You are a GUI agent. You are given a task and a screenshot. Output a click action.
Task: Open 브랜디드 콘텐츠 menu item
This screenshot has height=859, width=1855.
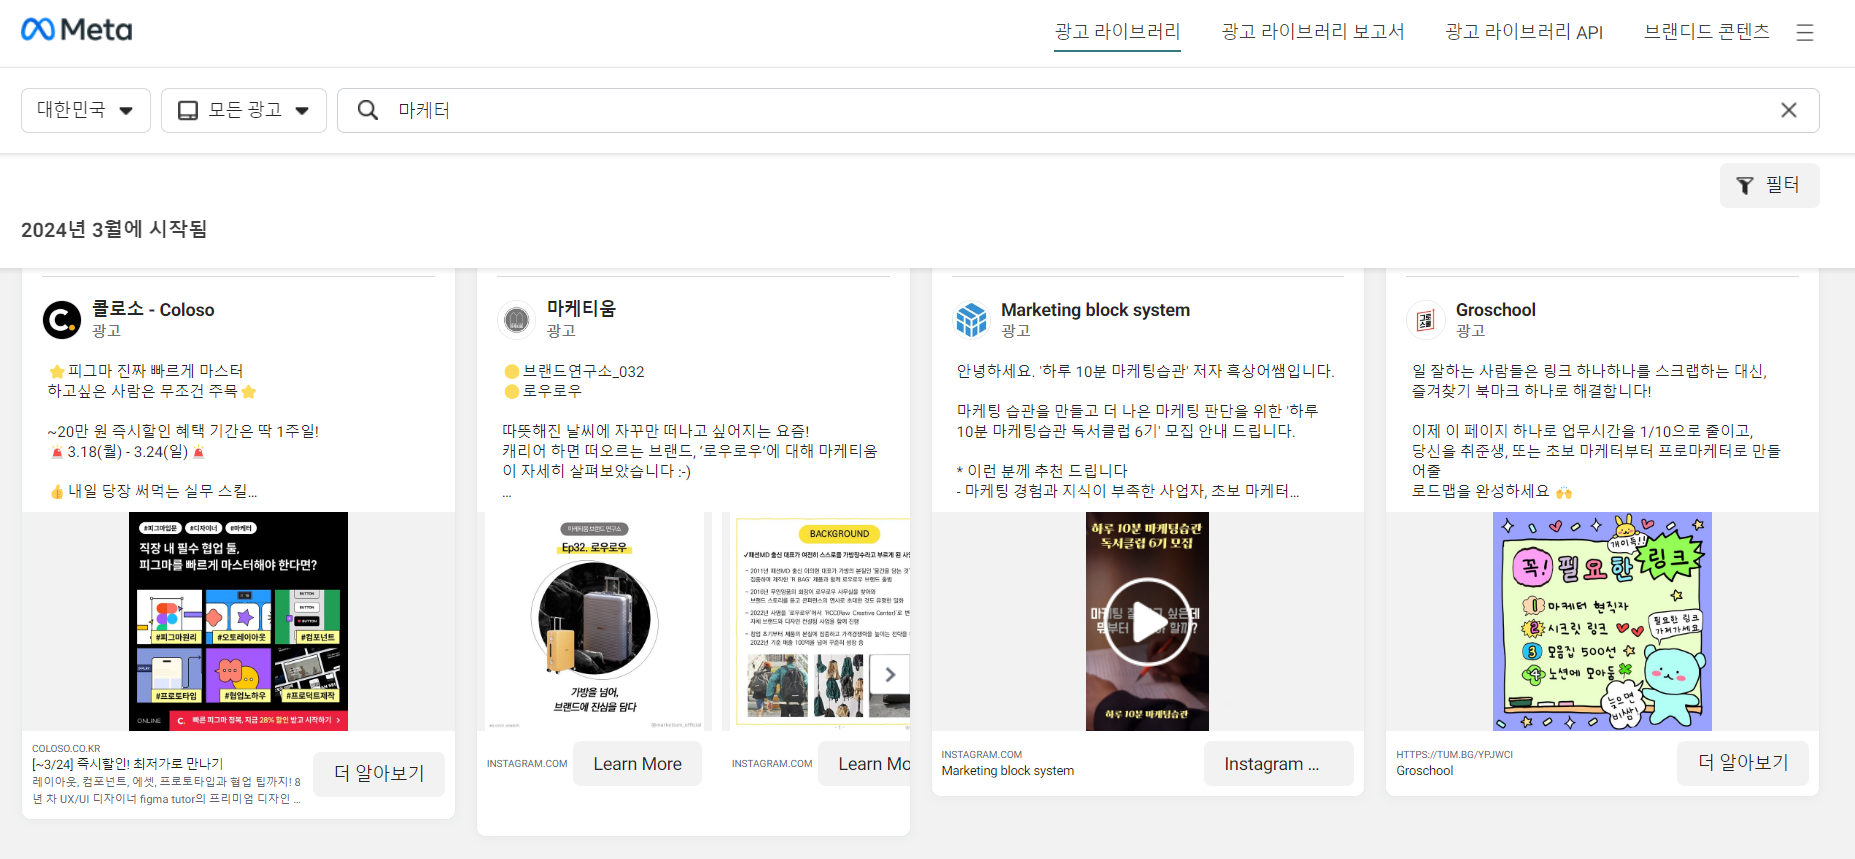1706,32
